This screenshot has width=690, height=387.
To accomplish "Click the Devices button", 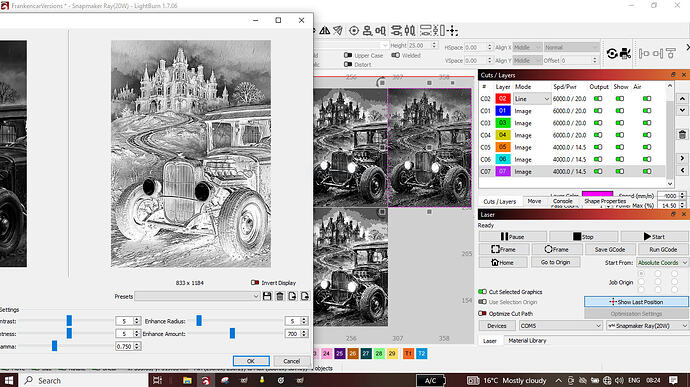I will point(497,326).
